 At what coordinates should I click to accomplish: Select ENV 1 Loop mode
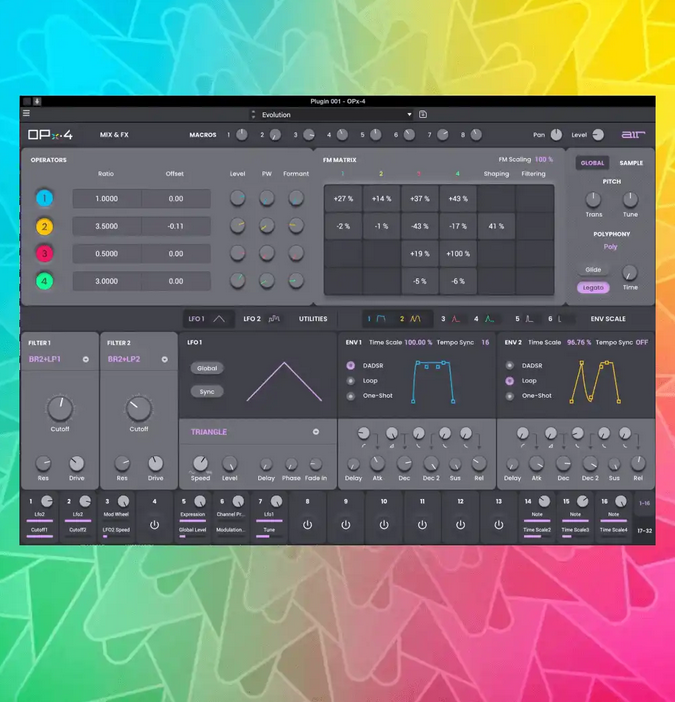coord(351,381)
